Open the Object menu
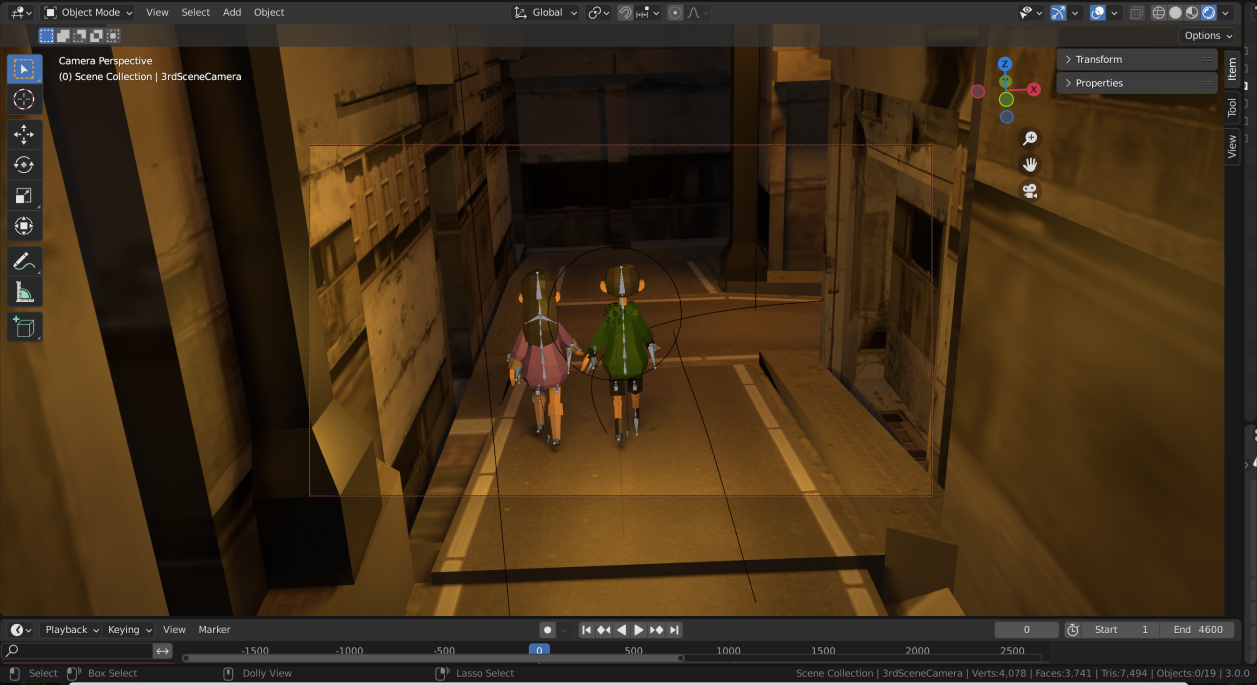This screenshot has width=1257, height=685. click(269, 13)
